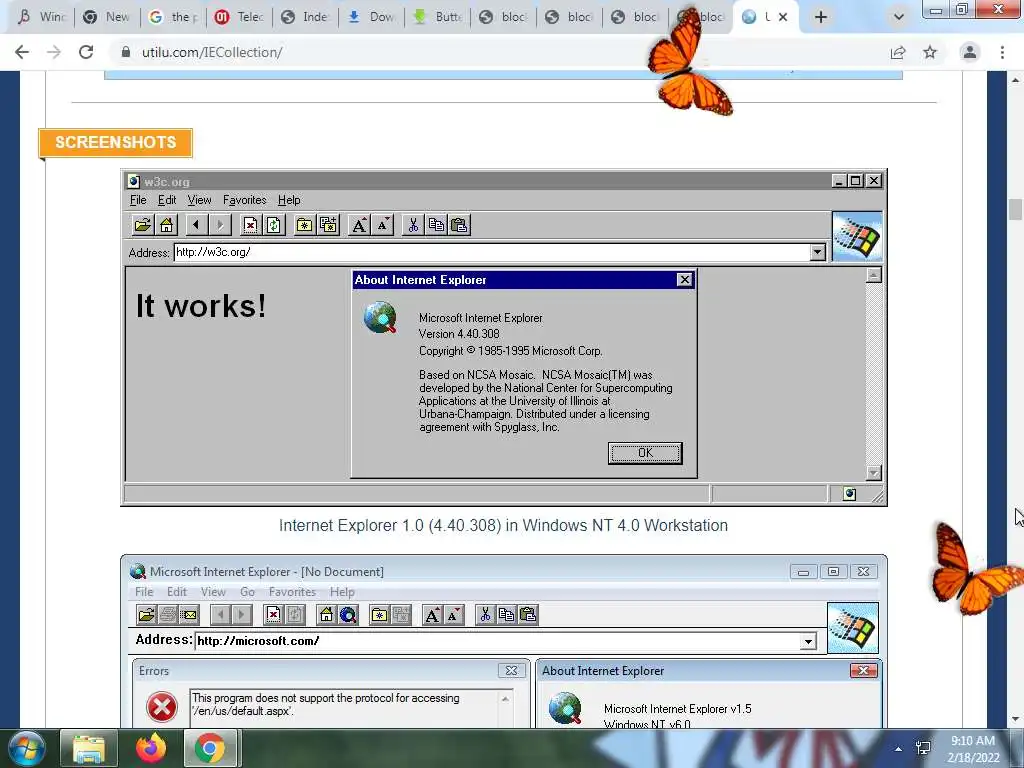View site info via the lock icon

[x=126, y=52]
